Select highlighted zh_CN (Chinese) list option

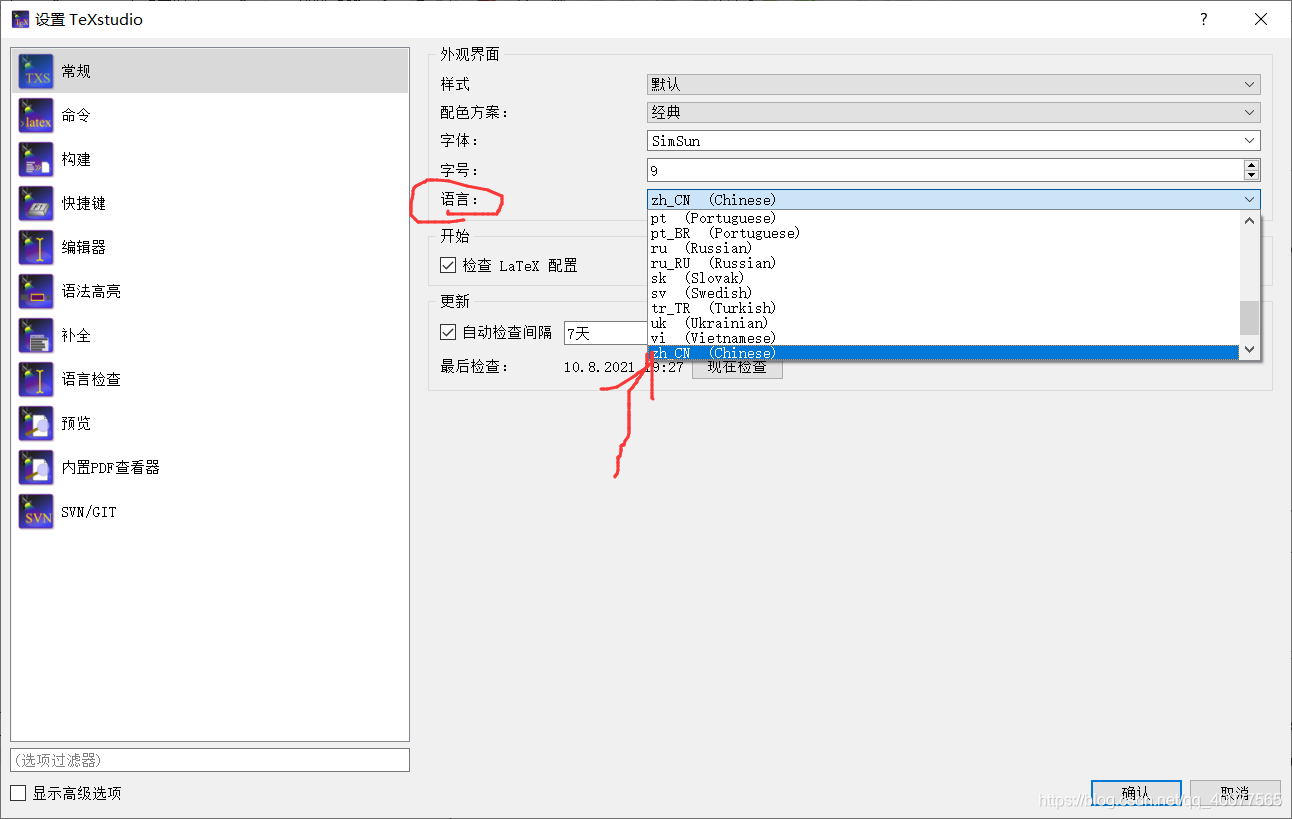point(943,353)
